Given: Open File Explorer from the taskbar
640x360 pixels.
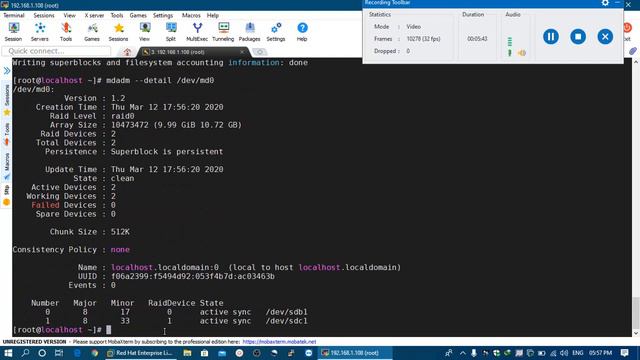Looking at the screenshot, I should click(187, 353).
